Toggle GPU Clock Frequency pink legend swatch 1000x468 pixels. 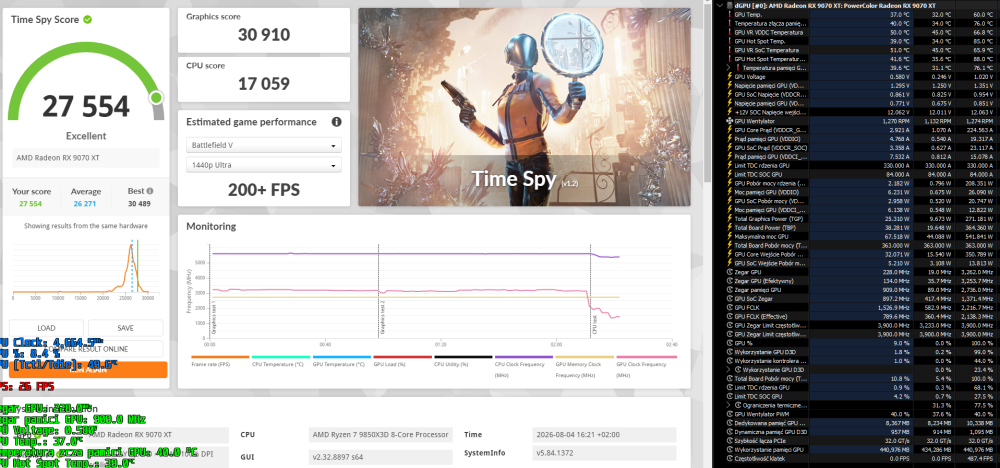[x=645, y=357]
